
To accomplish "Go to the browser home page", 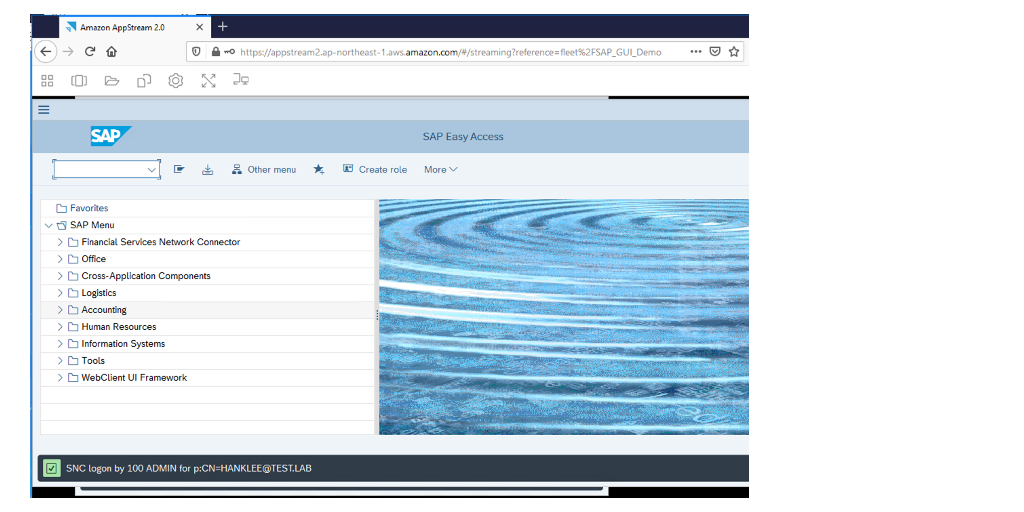I will click(112, 52).
